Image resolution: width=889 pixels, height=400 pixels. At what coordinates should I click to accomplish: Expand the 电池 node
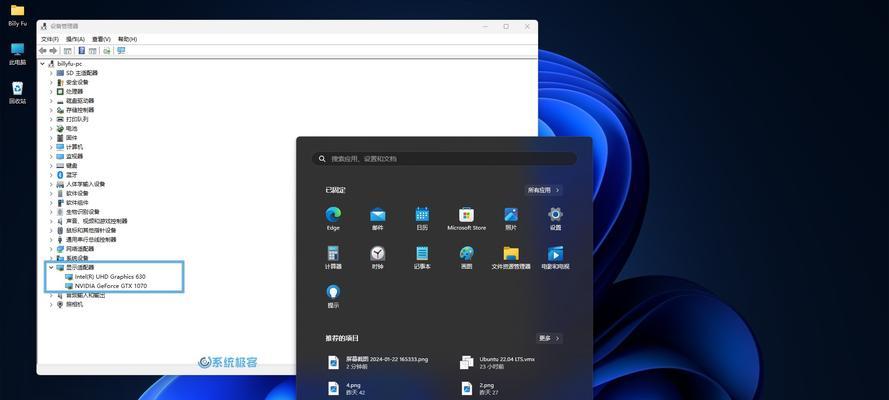point(51,129)
